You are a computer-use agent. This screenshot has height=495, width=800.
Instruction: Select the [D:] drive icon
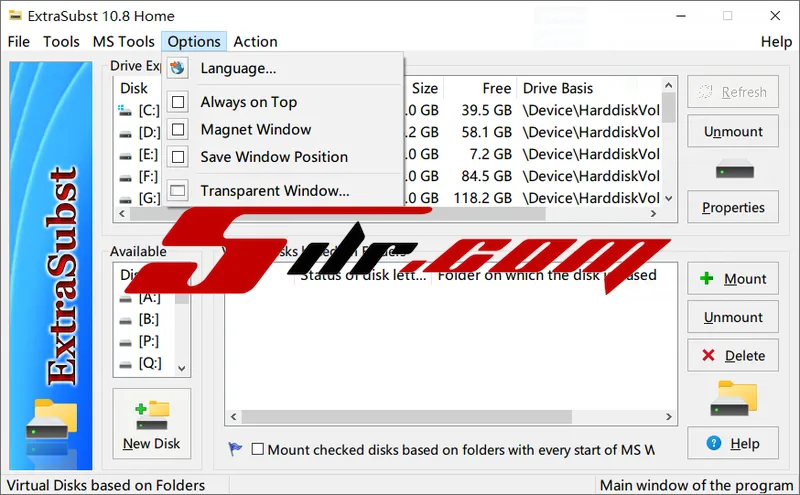click(x=125, y=134)
